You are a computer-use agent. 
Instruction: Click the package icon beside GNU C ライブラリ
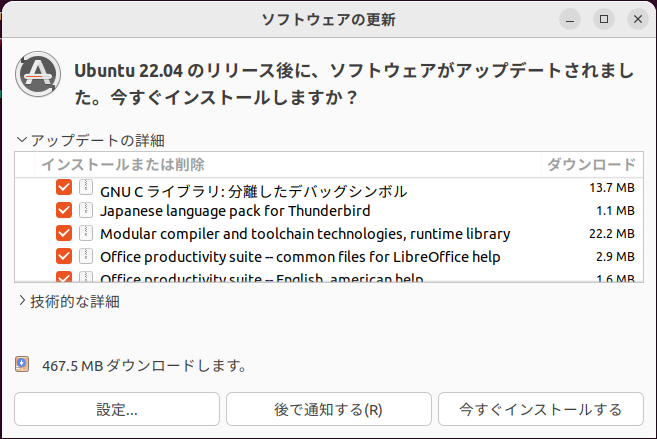(85, 187)
